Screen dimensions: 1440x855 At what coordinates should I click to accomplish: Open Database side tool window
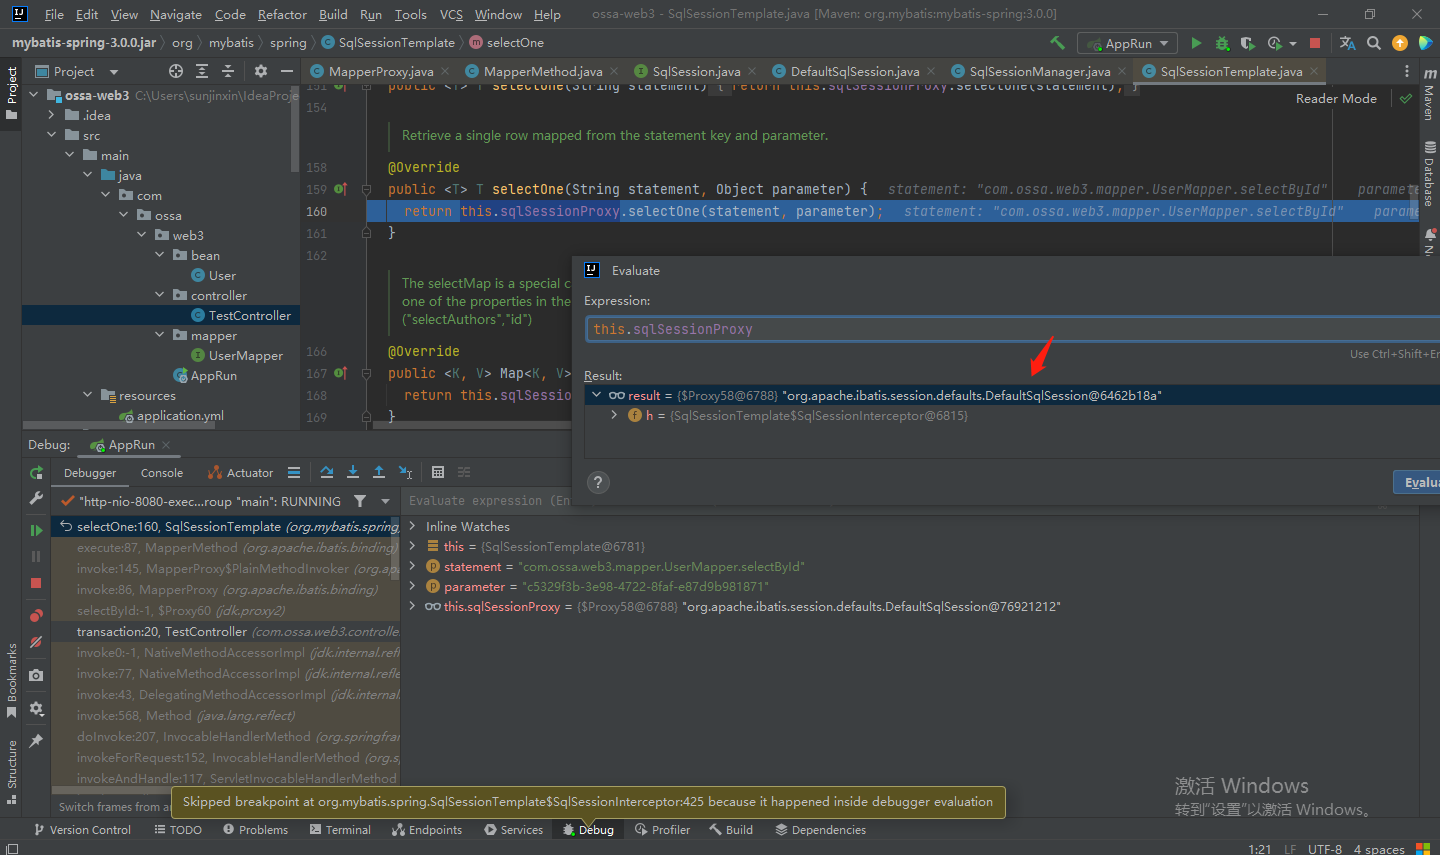[x=1429, y=175]
